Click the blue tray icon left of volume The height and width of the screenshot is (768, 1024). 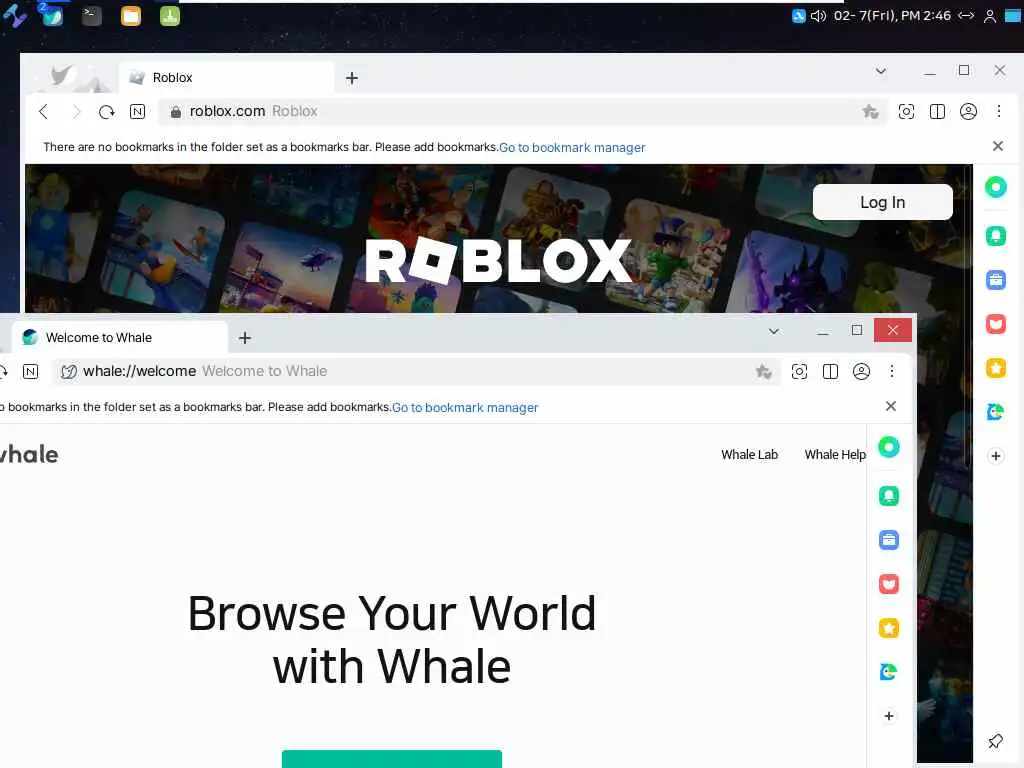(799, 16)
